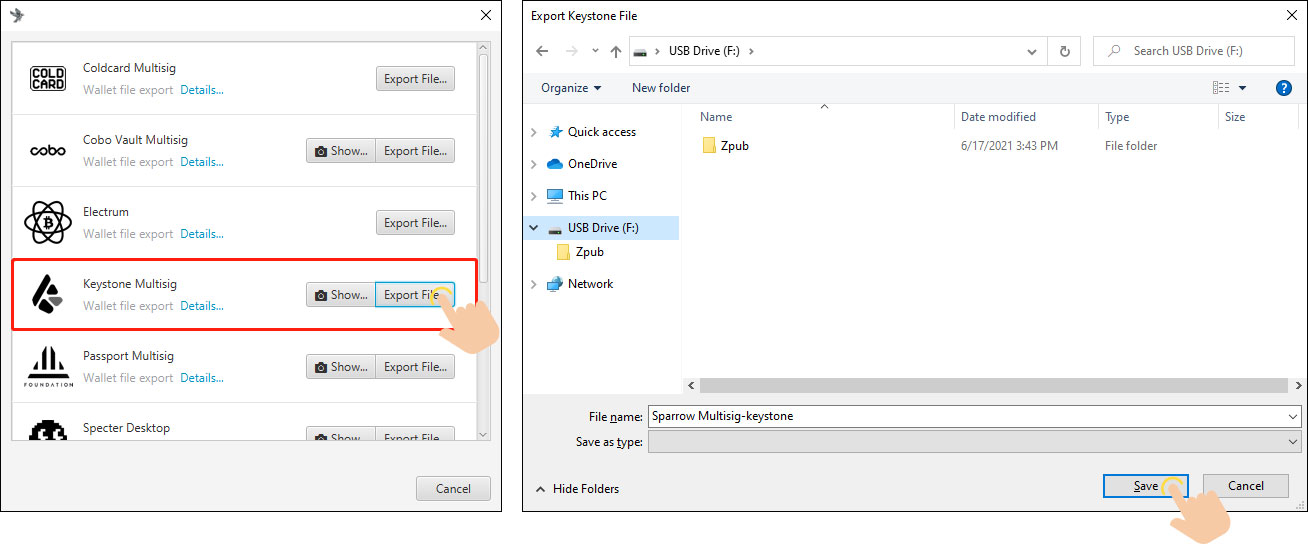Open the view options dropdown arrow
The image size is (1308, 544).
[1243, 88]
